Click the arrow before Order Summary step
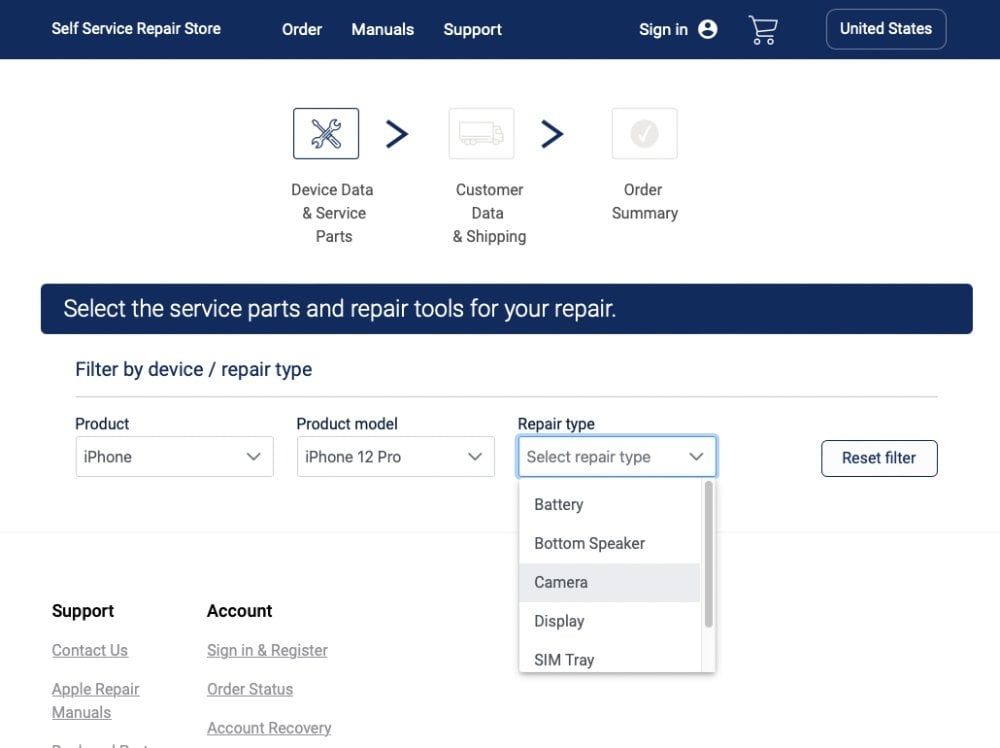Viewport: 1000px width, 748px height. (552, 134)
